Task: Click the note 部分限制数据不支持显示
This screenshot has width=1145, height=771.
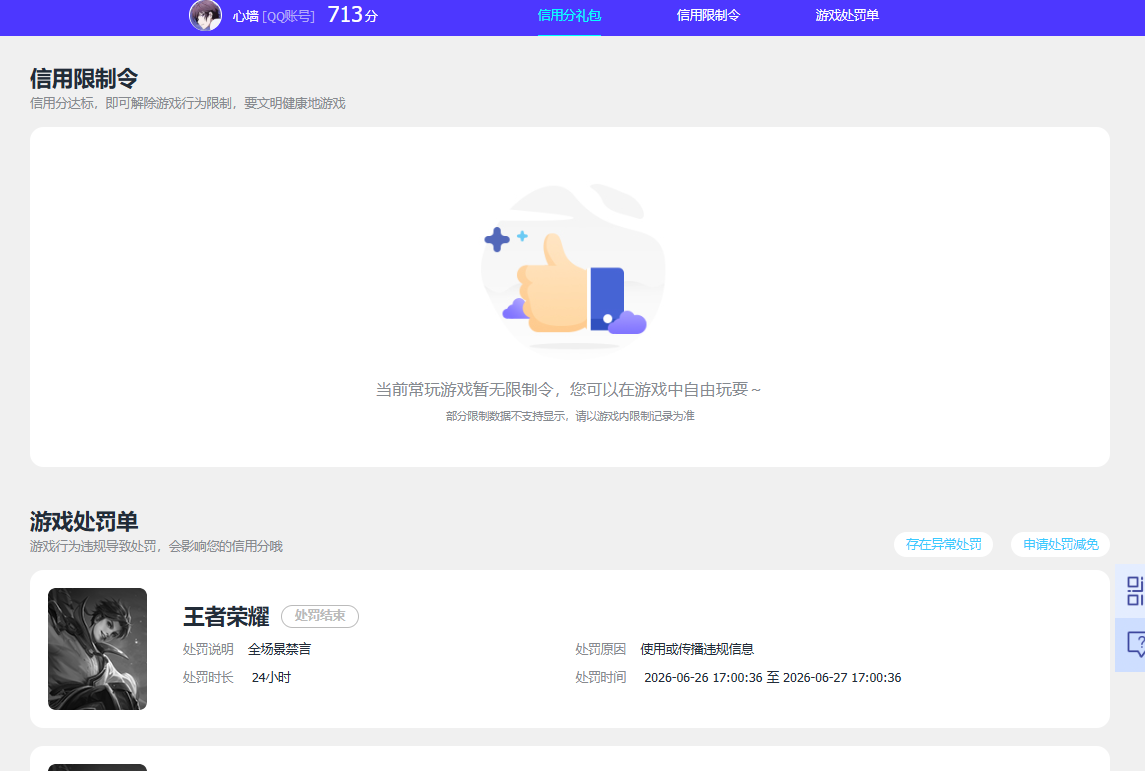Action: [x=505, y=416]
